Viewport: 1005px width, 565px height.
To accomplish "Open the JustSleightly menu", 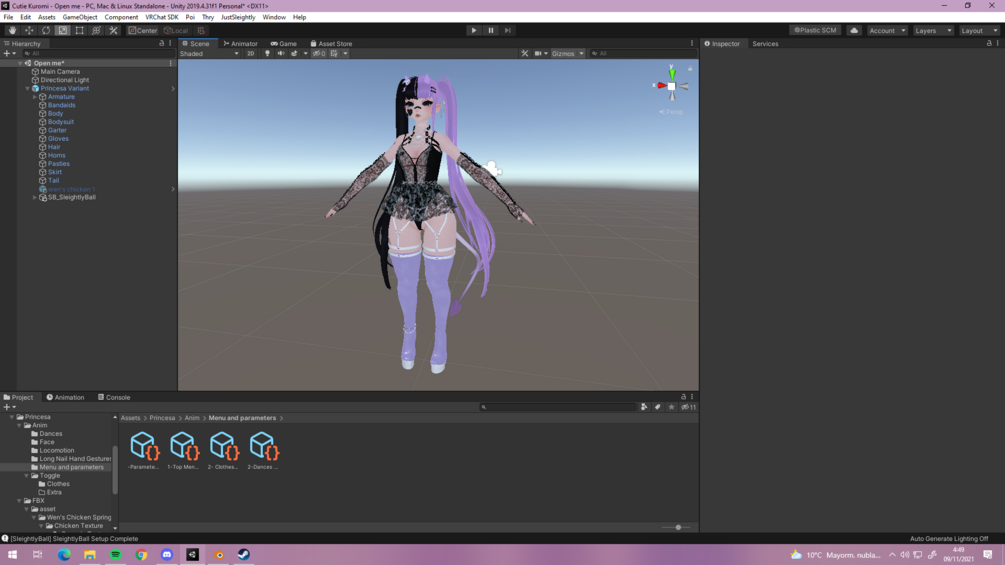I will 238,17.
